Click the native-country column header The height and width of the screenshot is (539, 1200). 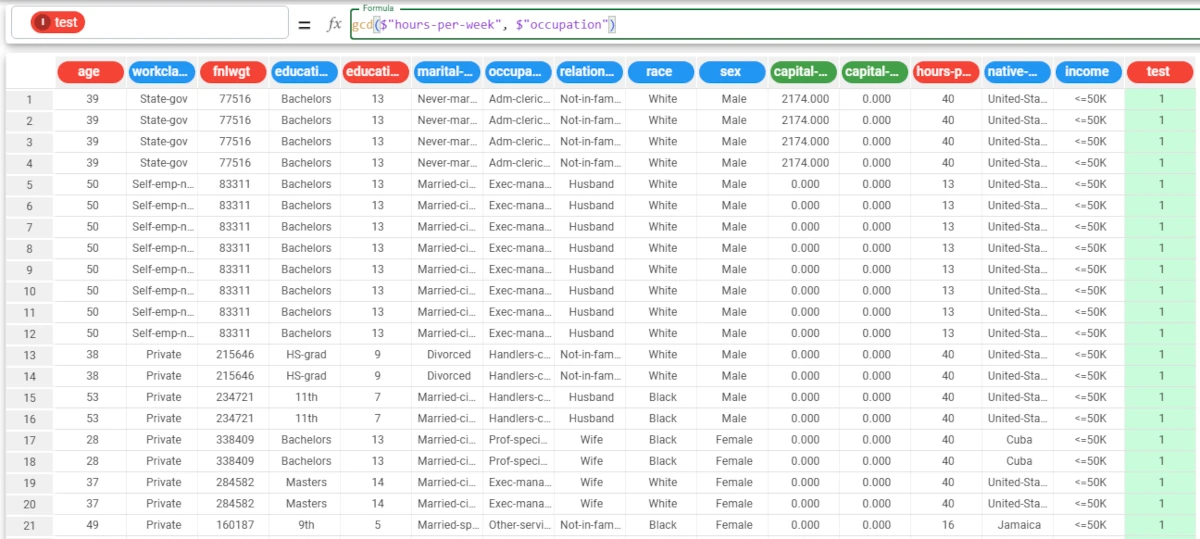(1017, 72)
